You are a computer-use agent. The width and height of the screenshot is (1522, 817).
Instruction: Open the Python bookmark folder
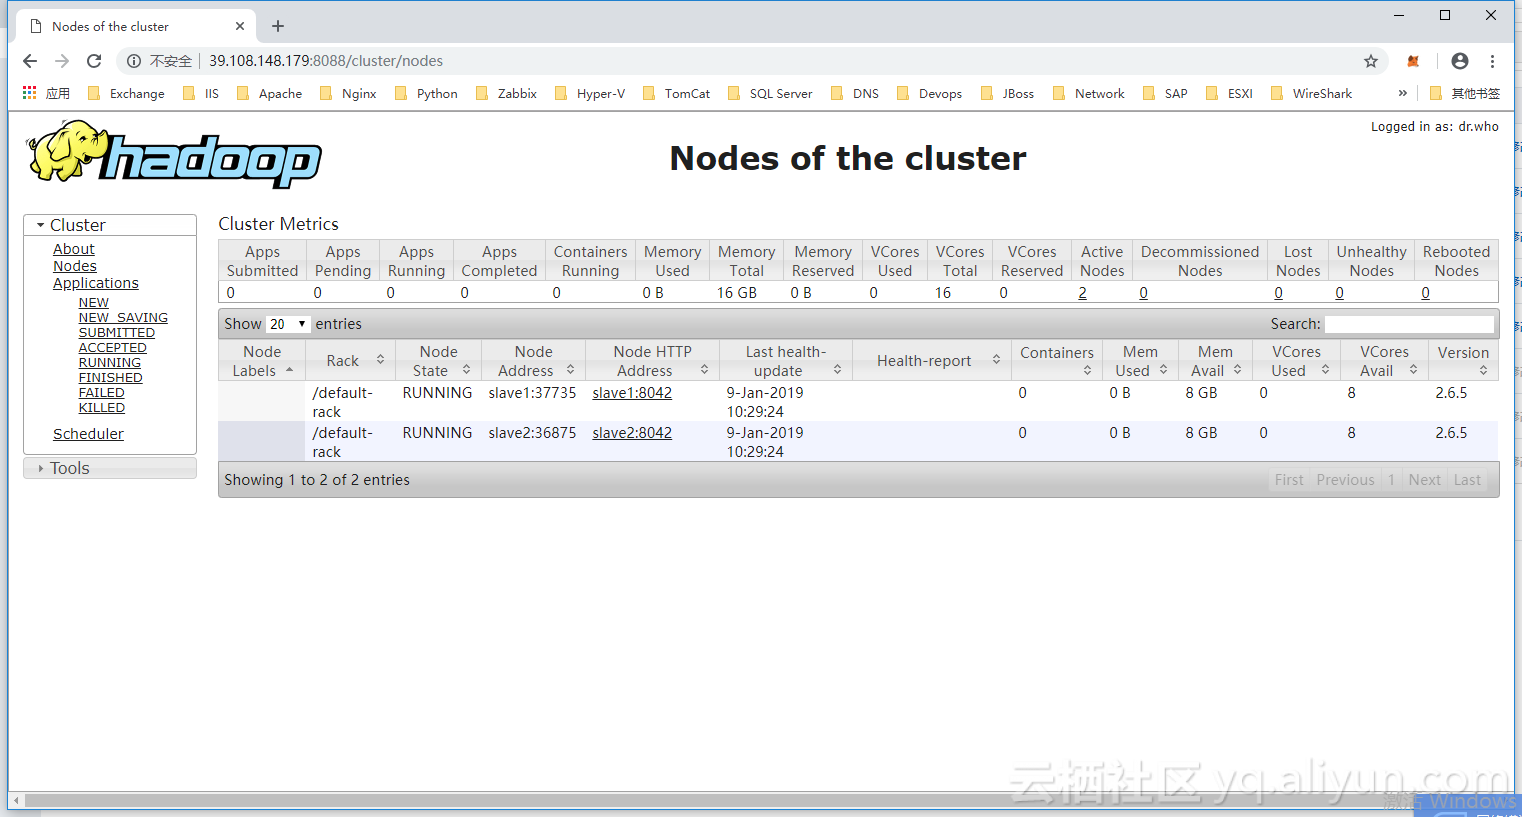click(426, 94)
